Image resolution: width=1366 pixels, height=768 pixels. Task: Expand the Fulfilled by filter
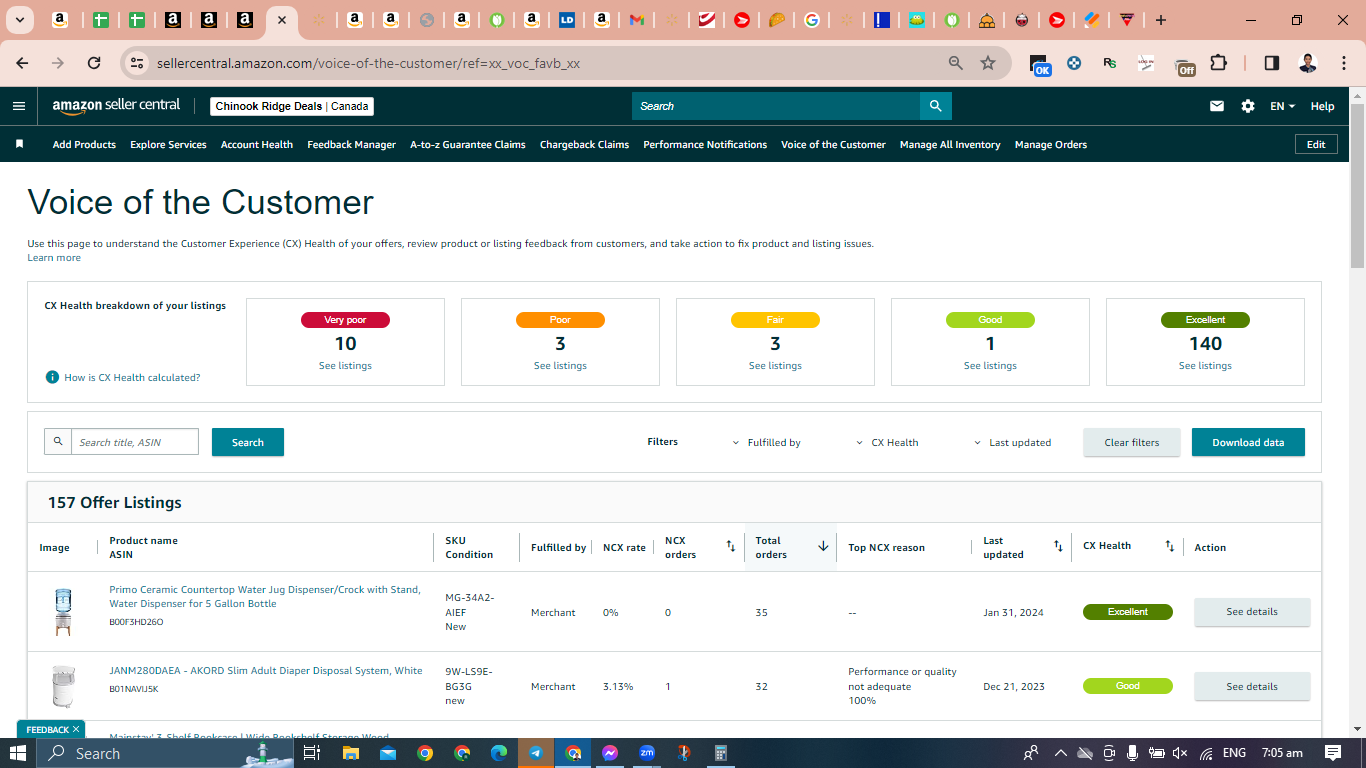click(767, 442)
